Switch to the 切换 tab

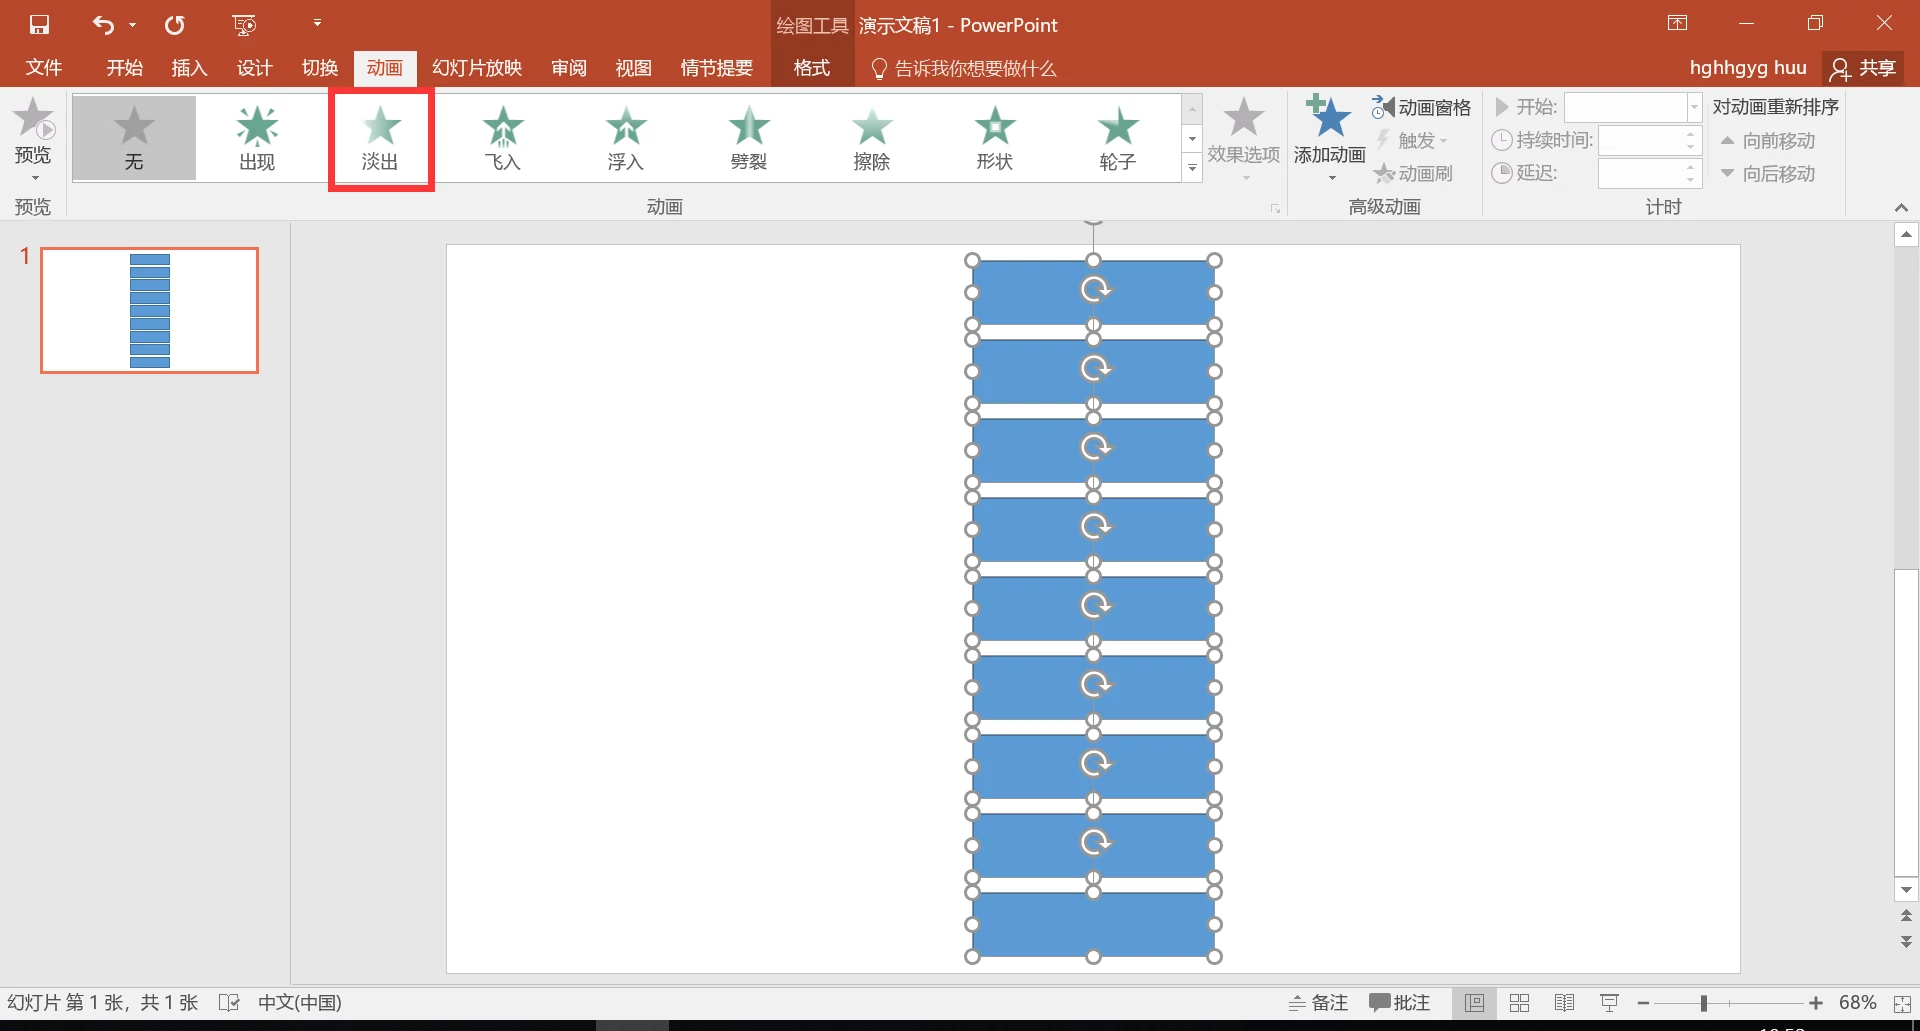coord(319,68)
